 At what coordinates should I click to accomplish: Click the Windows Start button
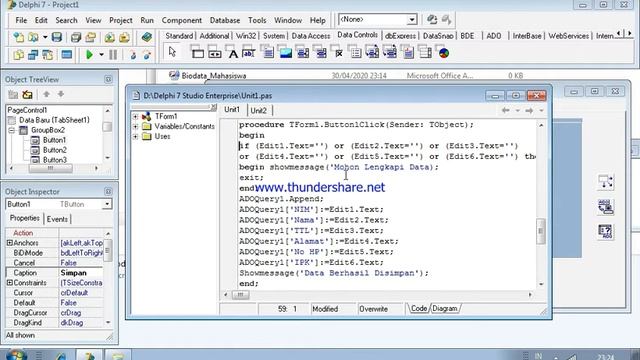coord(16,355)
